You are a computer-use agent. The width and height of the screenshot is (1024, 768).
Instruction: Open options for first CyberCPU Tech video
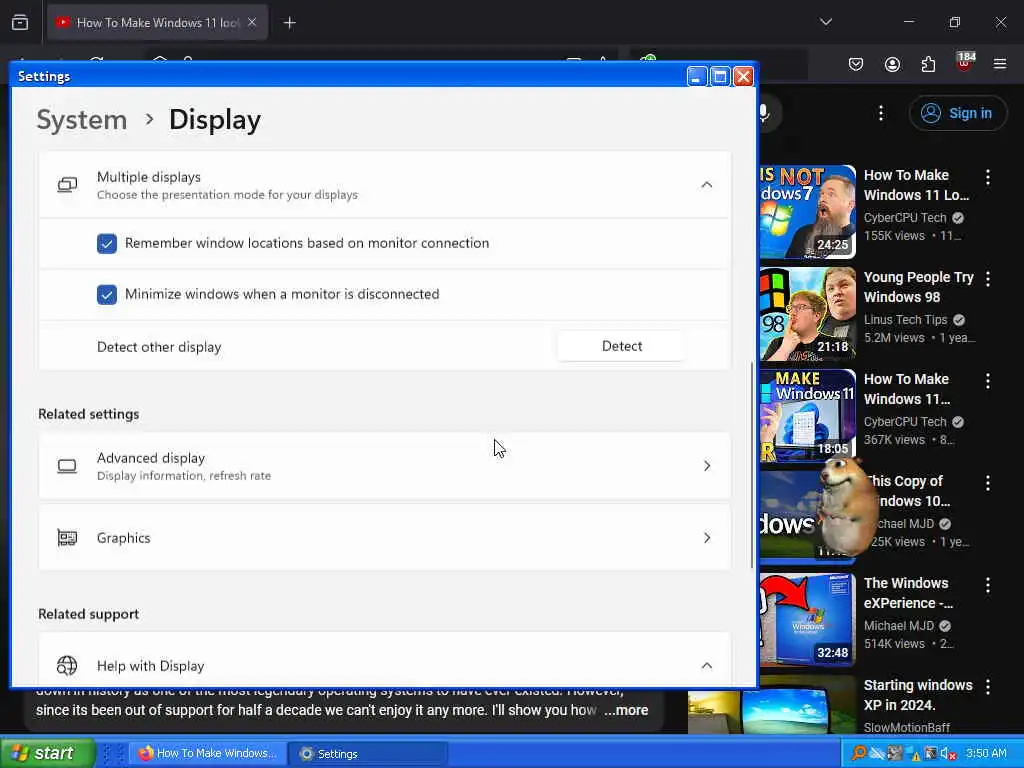coord(988,177)
